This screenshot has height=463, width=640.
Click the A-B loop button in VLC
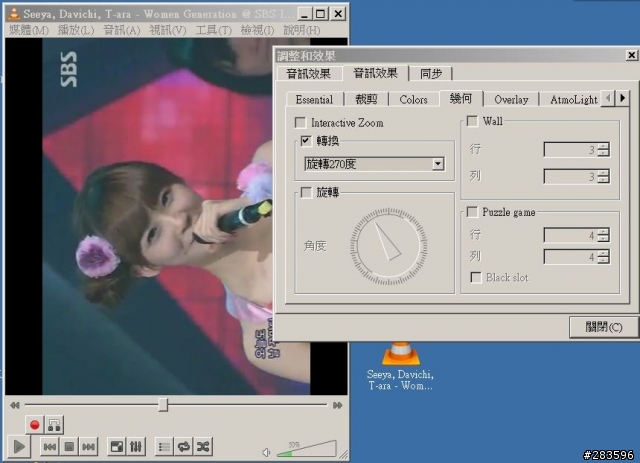coord(54,425)
